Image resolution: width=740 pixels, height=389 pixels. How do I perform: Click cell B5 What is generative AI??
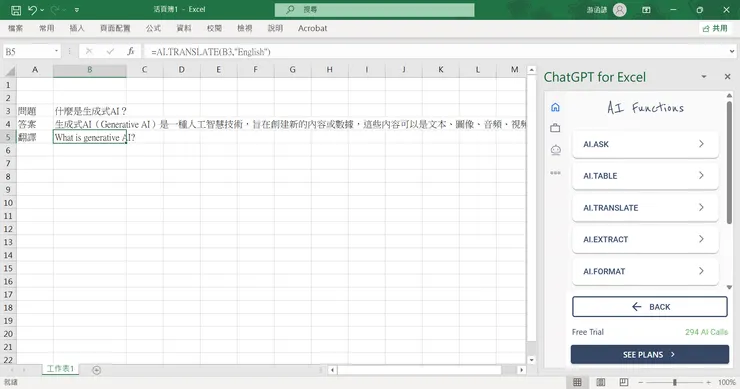pyautogui.click(x=90, y=137)
